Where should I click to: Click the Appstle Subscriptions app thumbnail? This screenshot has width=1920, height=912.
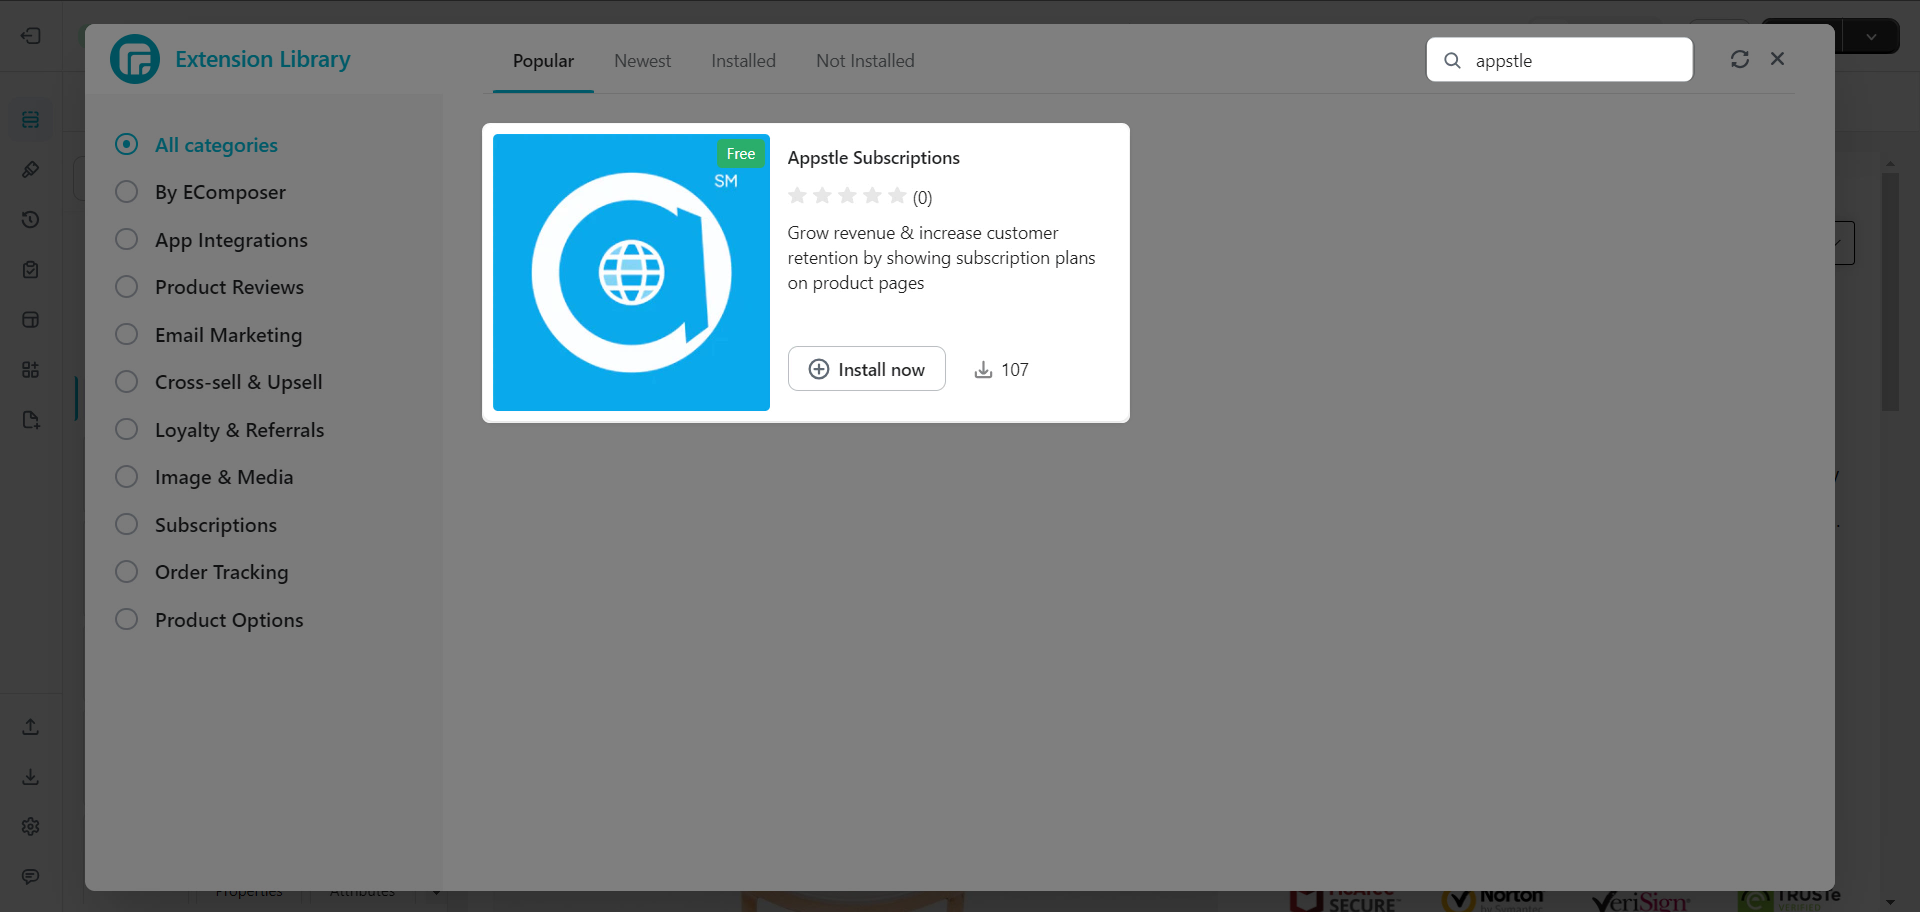click(x=631, y=272)
